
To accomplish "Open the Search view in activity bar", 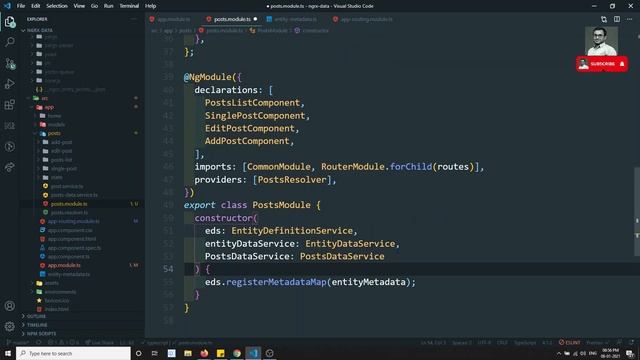I will click(x=10, y=42).
